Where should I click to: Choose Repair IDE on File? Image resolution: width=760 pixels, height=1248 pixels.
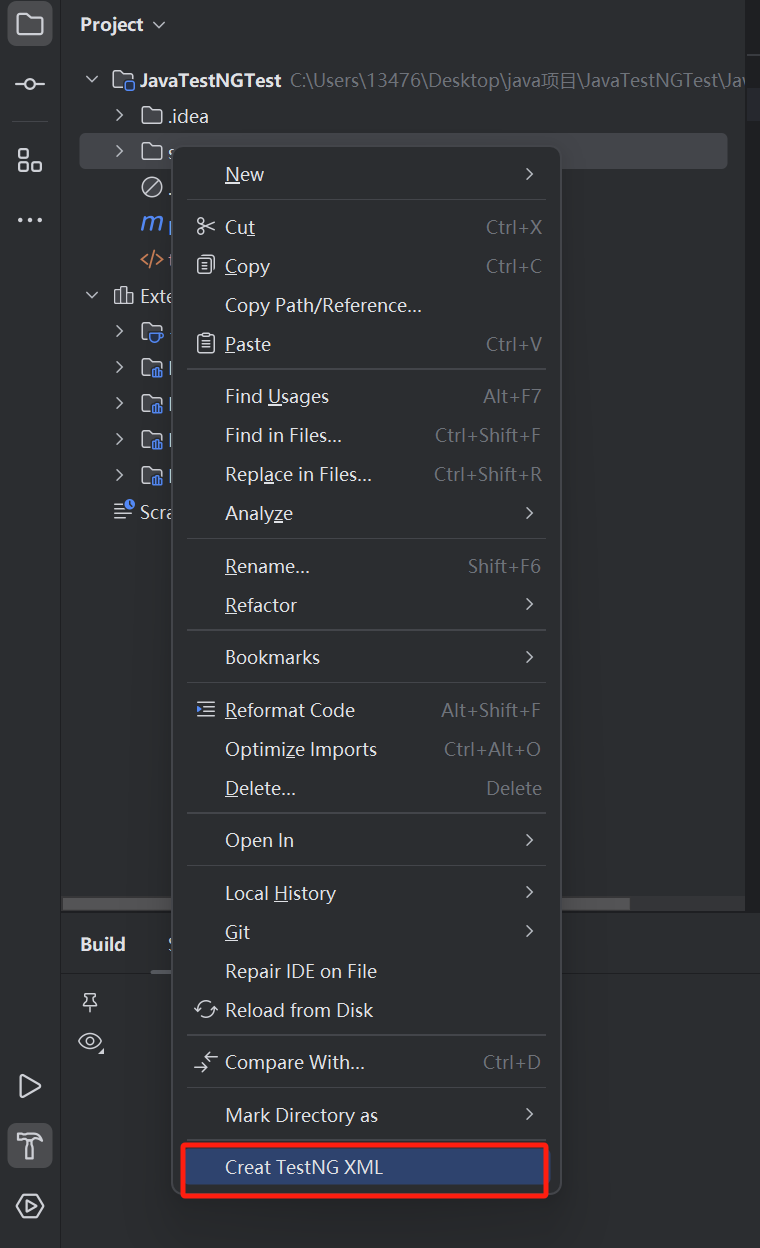(366, 971)
